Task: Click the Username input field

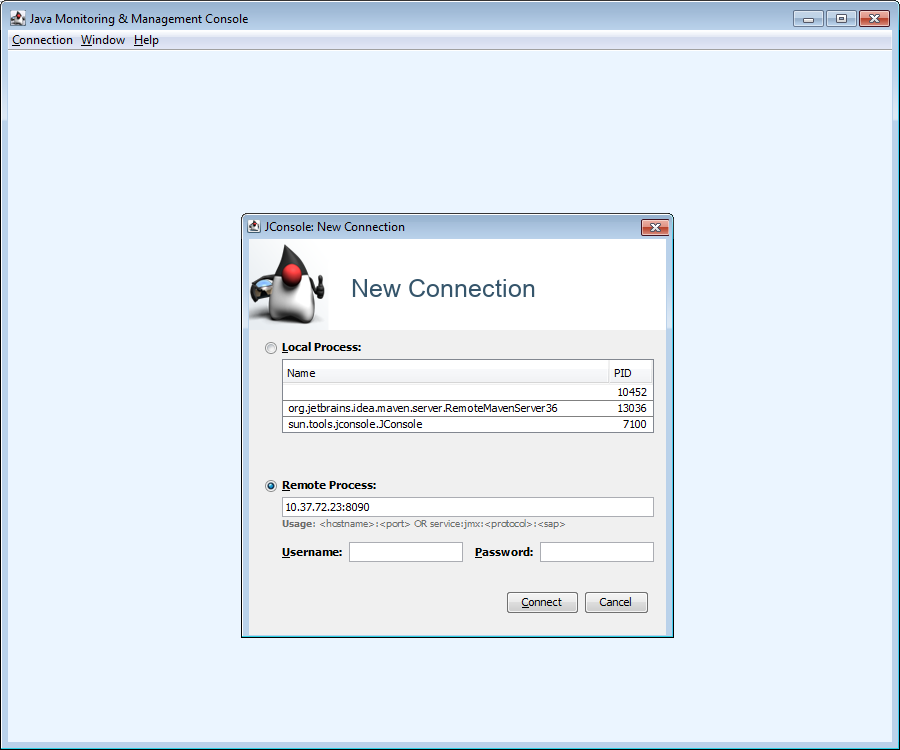Action: pos(406,552)
